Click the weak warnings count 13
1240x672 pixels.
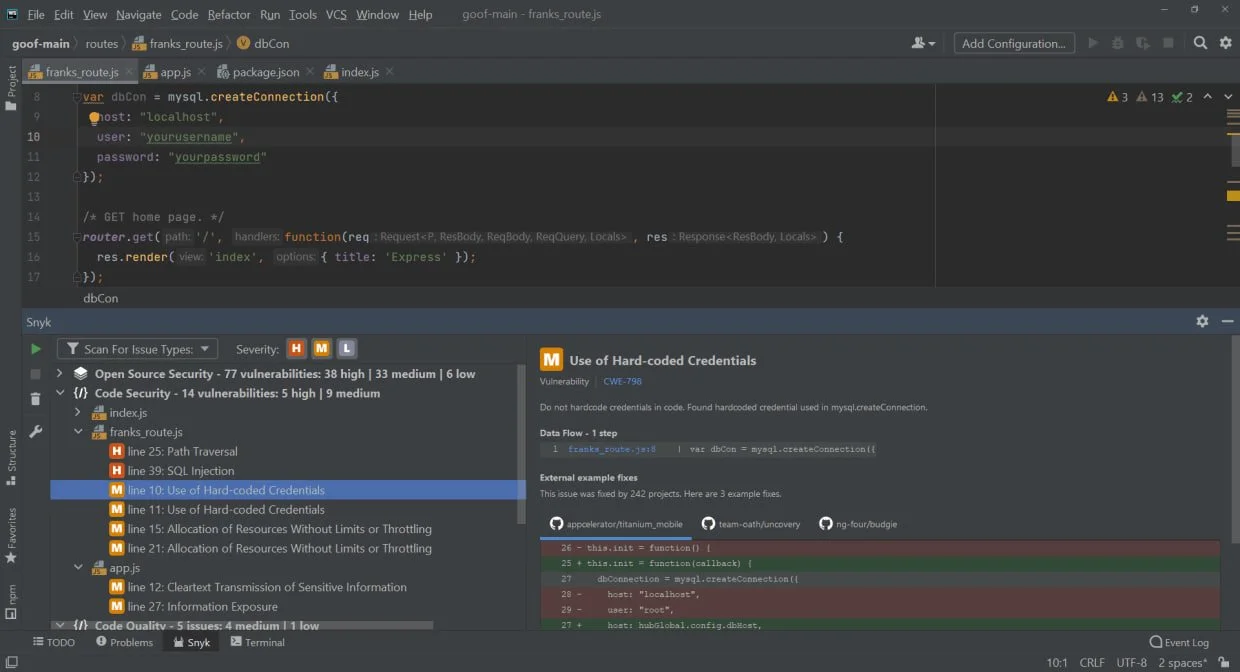pos(1150,97)
